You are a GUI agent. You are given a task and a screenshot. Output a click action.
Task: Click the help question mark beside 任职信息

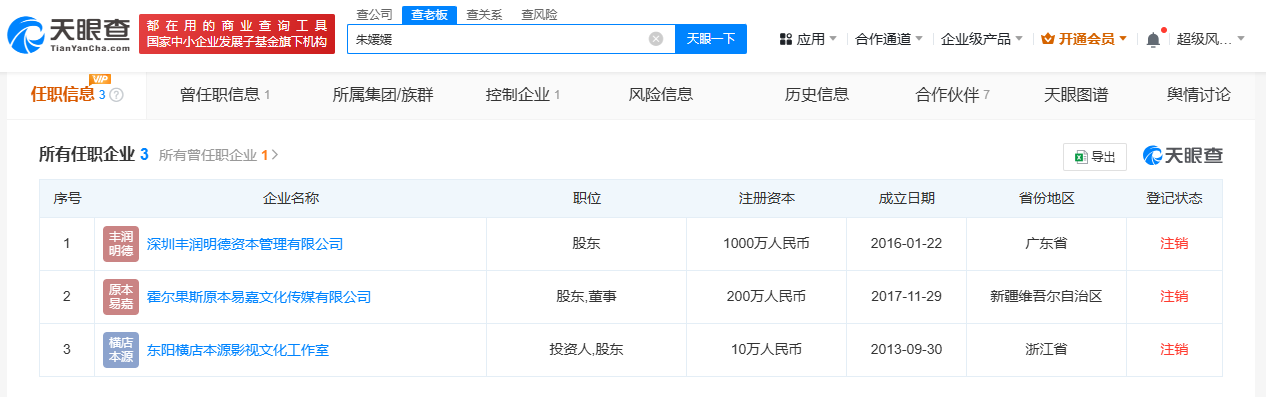click(117, 95)
